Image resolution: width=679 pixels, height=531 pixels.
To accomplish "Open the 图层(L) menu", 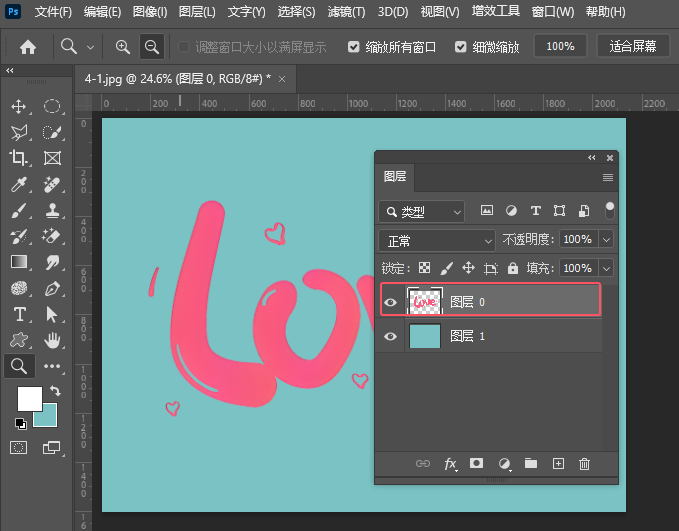I will 197,12.
